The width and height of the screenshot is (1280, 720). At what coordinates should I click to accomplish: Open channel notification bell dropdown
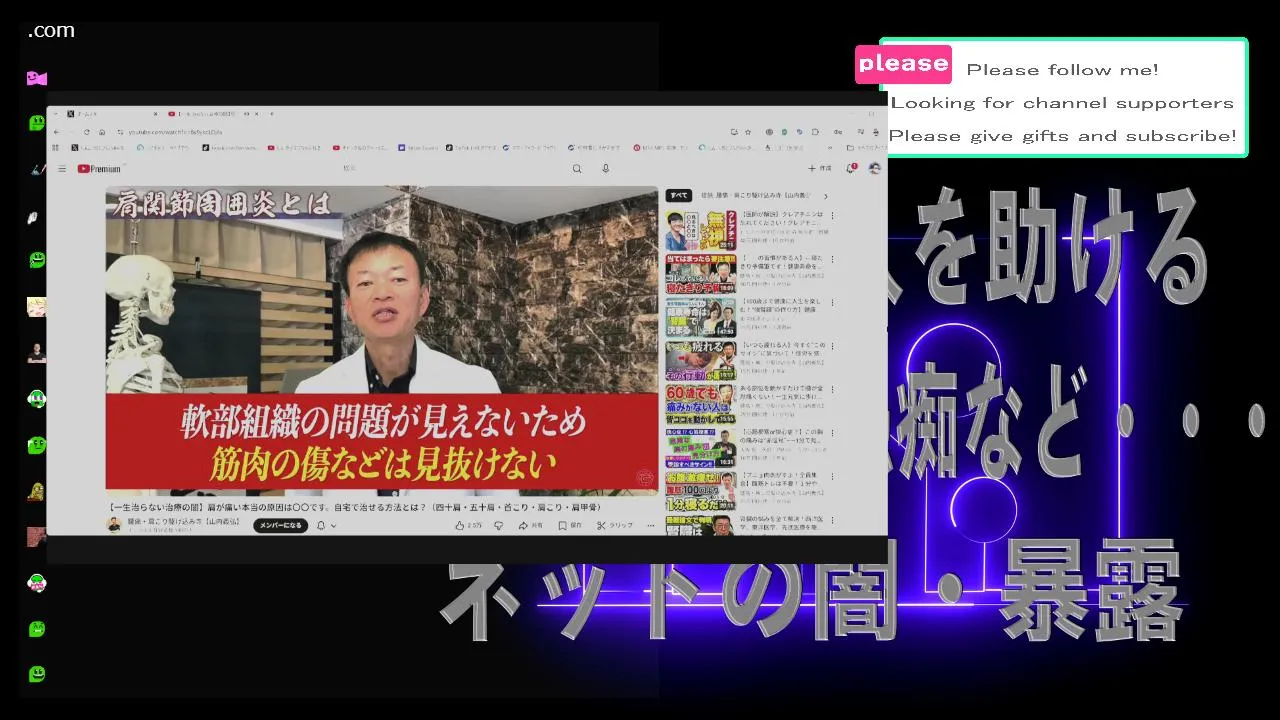click(326, 525)
